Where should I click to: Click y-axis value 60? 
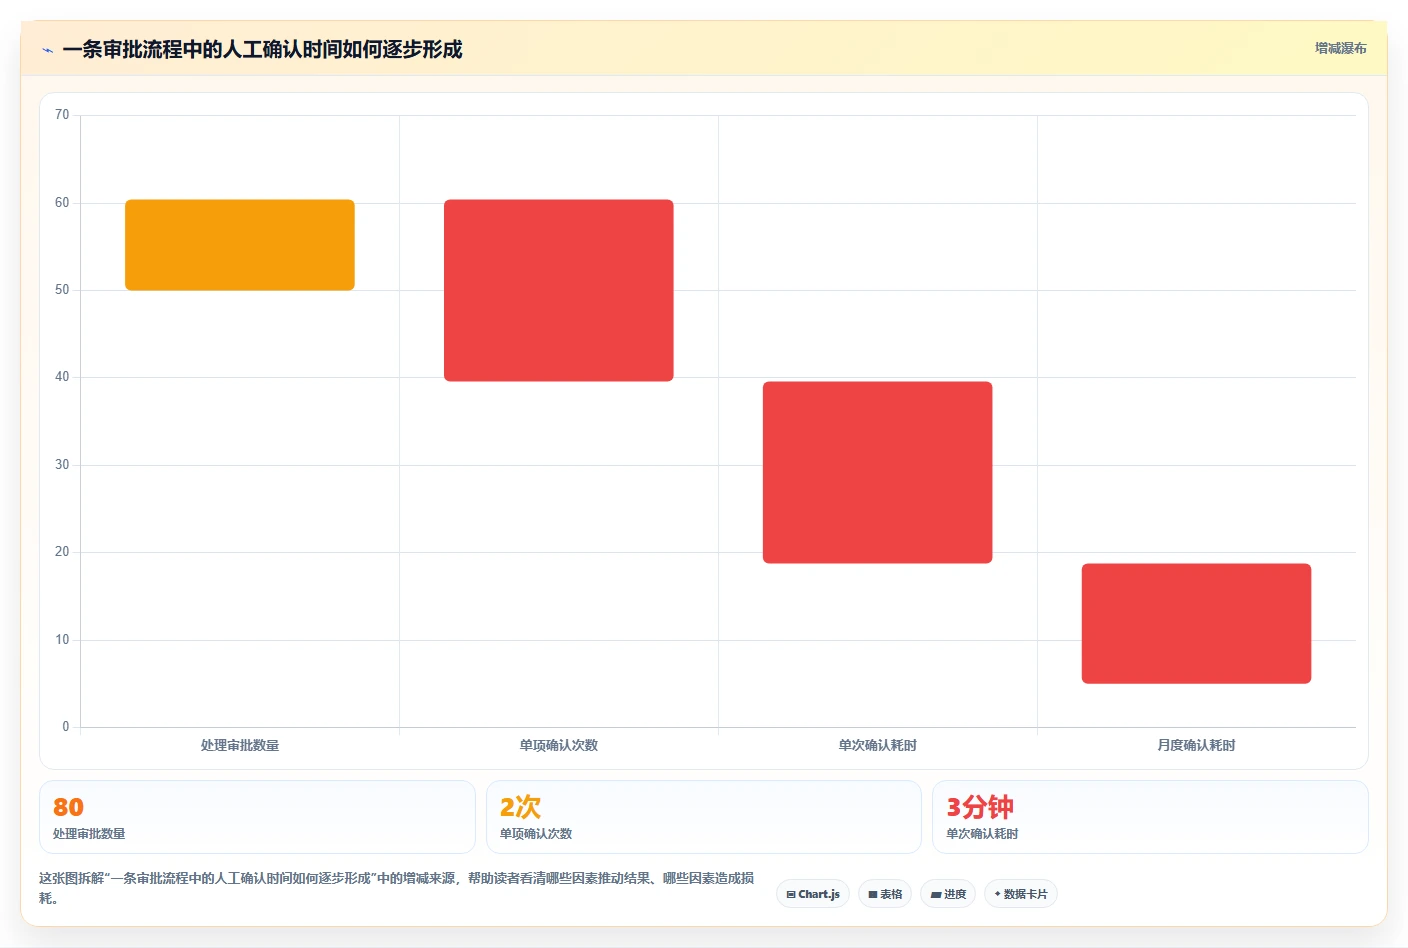(x=62, y=203)
